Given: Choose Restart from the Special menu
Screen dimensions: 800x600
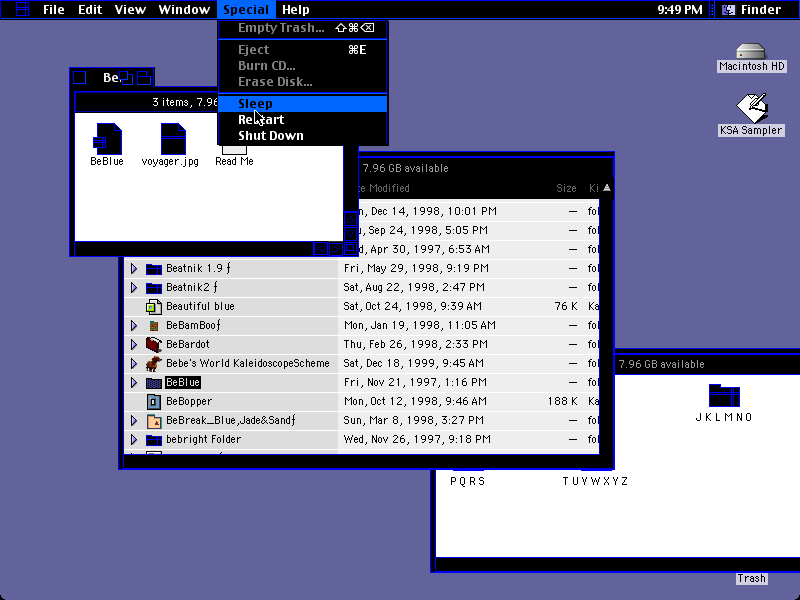Looking at the screenshot, I should pyautogui.click(x=303, y=120).
